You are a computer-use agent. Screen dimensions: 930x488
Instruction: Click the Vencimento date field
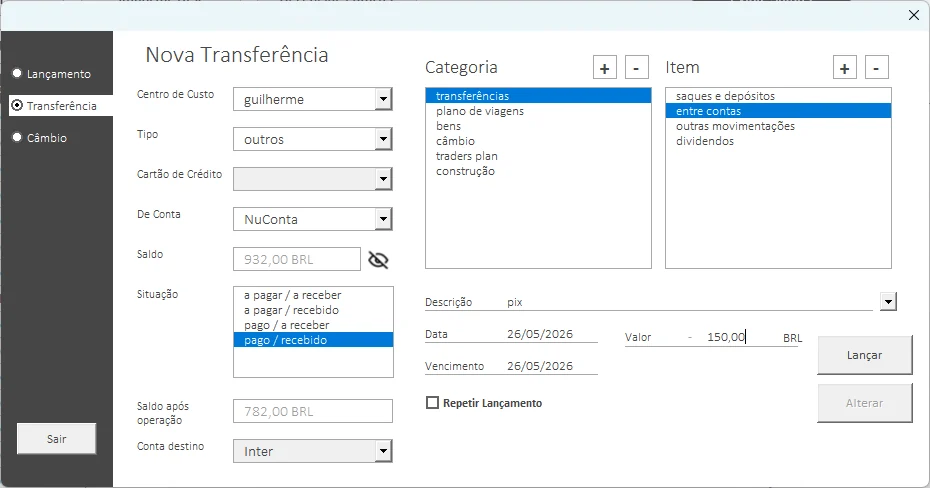[550, 366]
